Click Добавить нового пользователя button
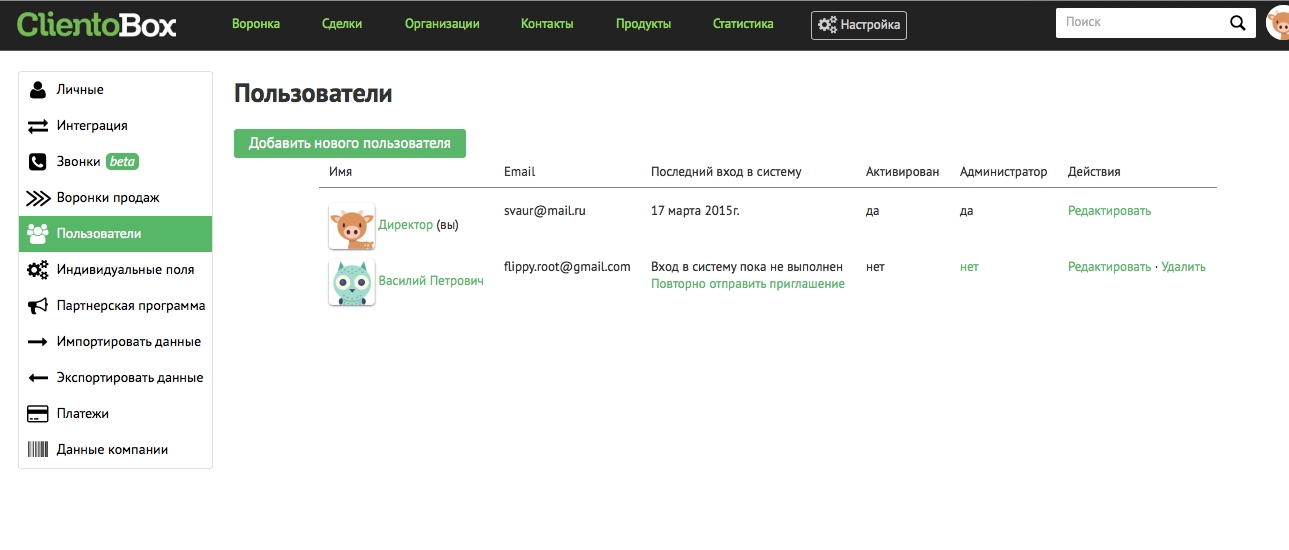 coord(350,143)
